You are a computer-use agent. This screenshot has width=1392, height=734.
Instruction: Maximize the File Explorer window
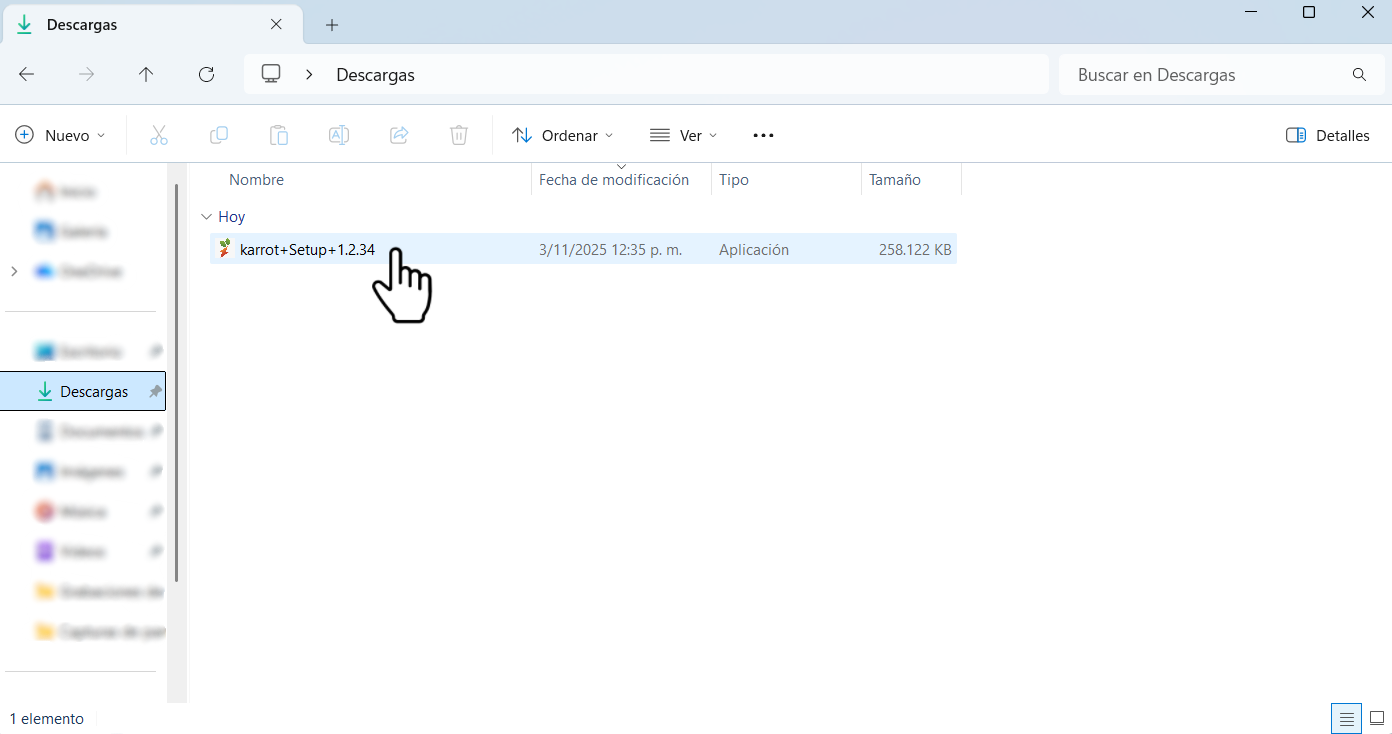click(1309, 12)
